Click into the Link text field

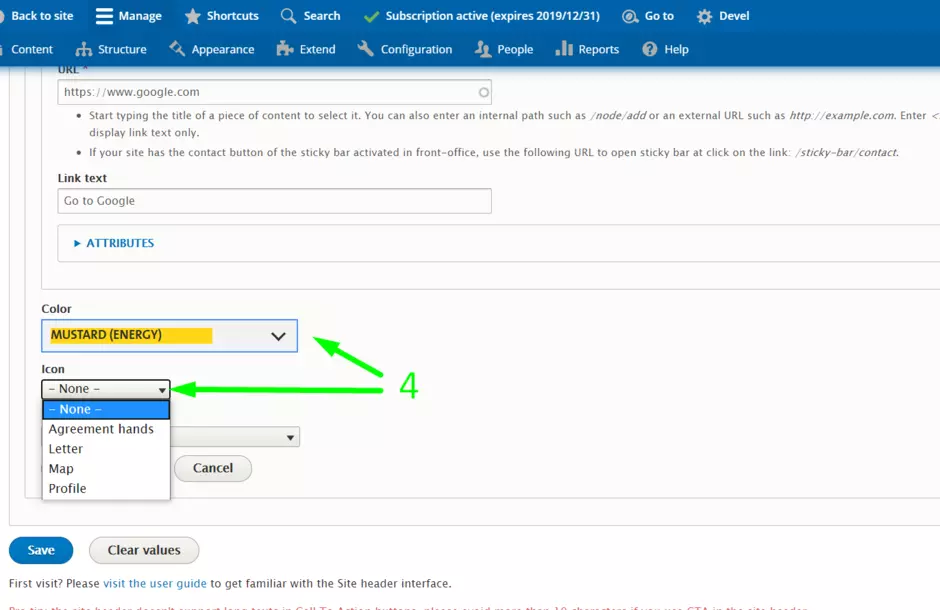click(274, 201)
